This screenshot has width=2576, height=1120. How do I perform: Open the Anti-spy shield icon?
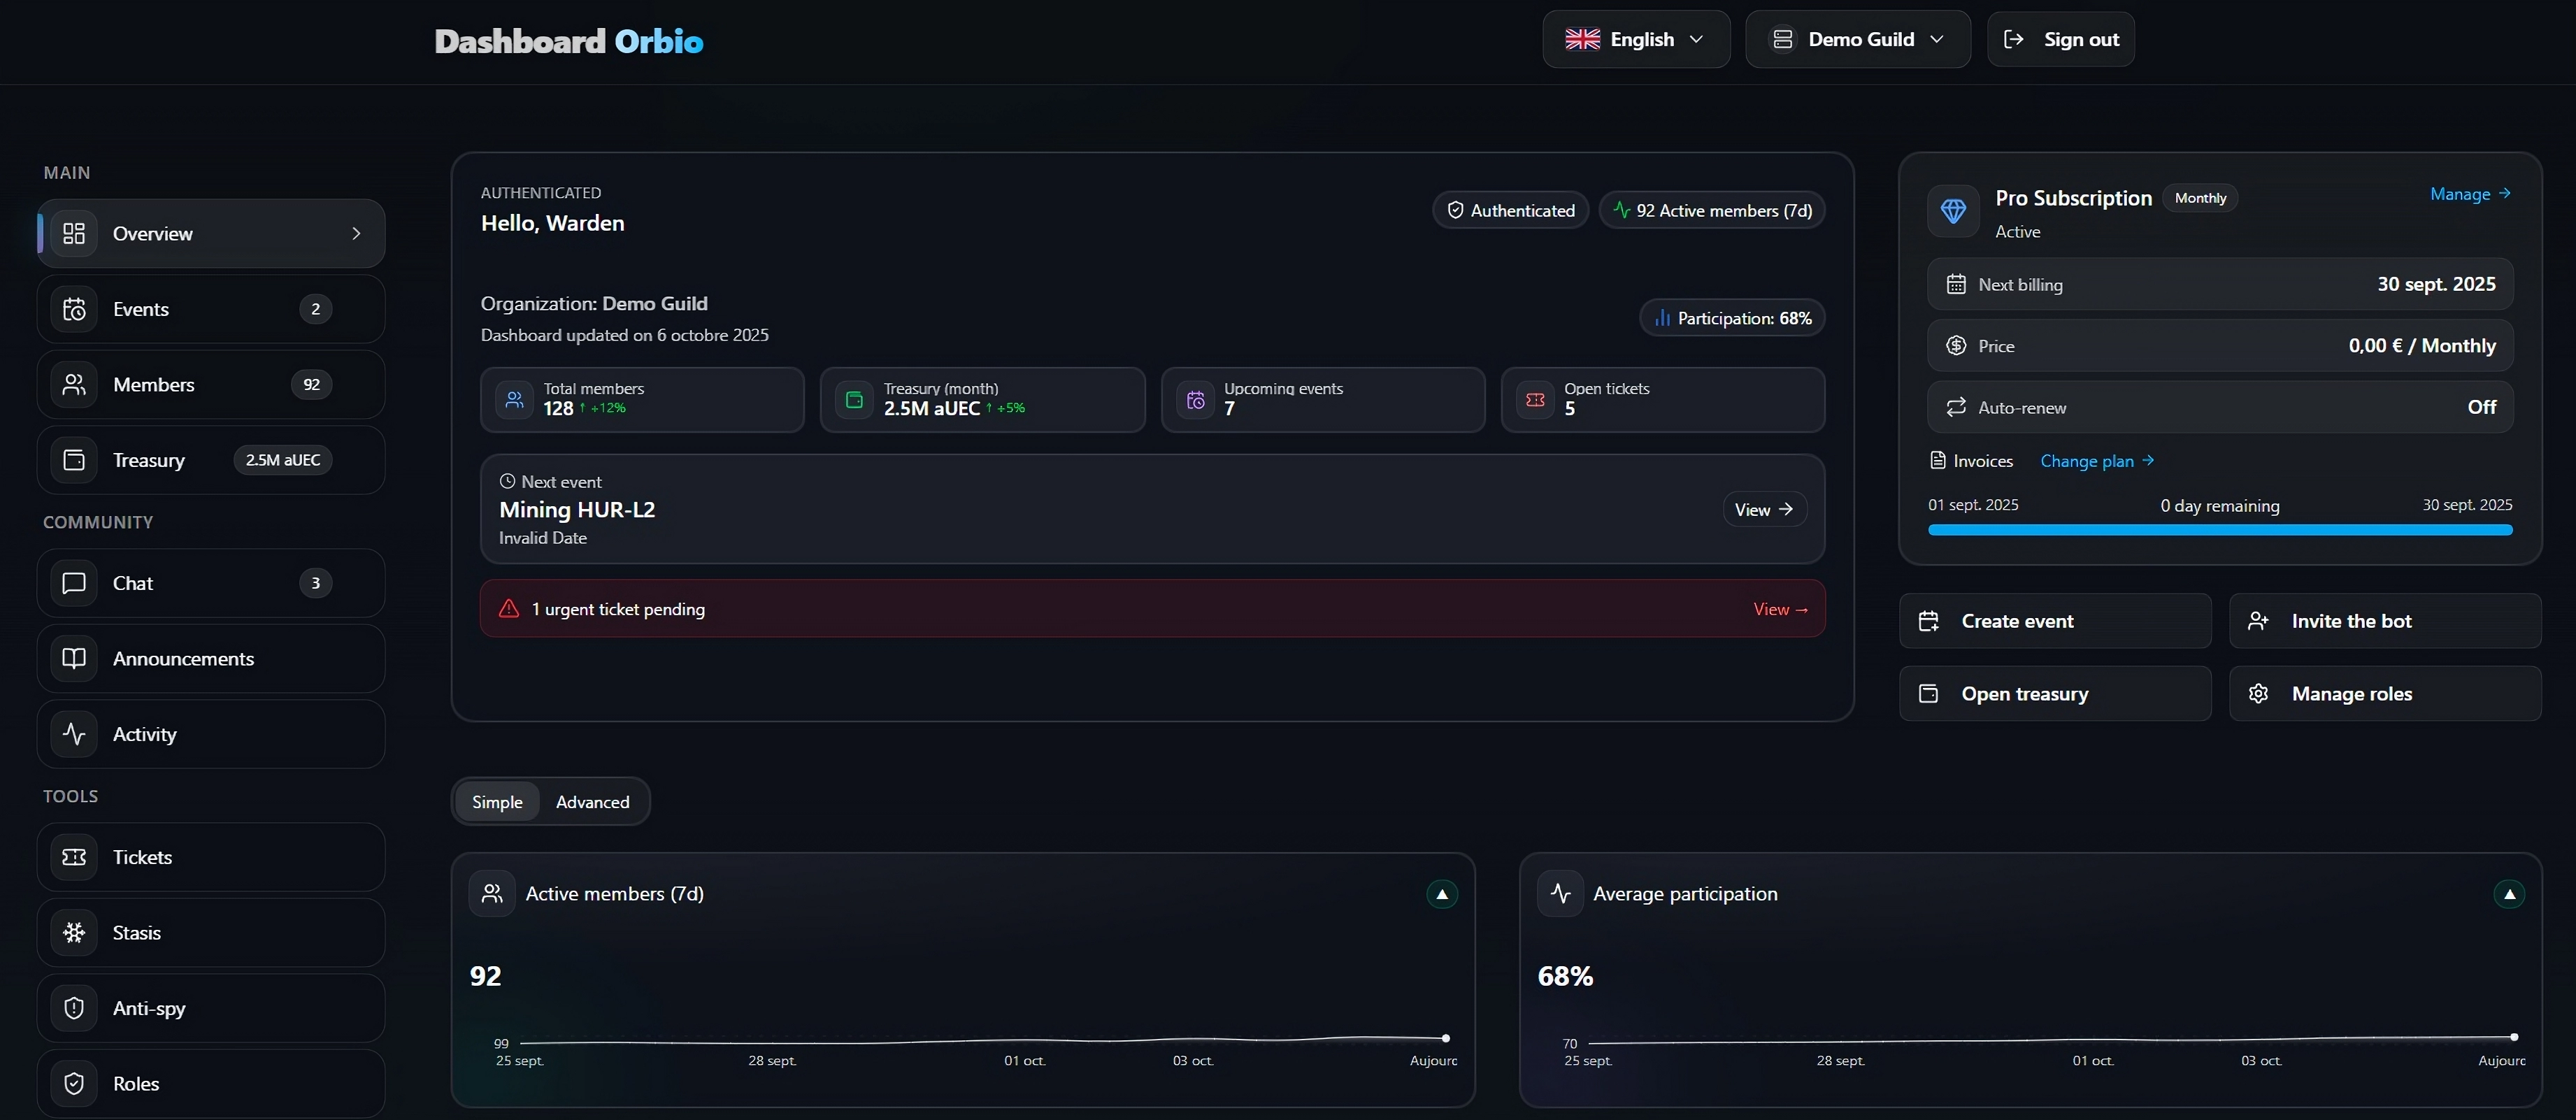(74, 1008)
